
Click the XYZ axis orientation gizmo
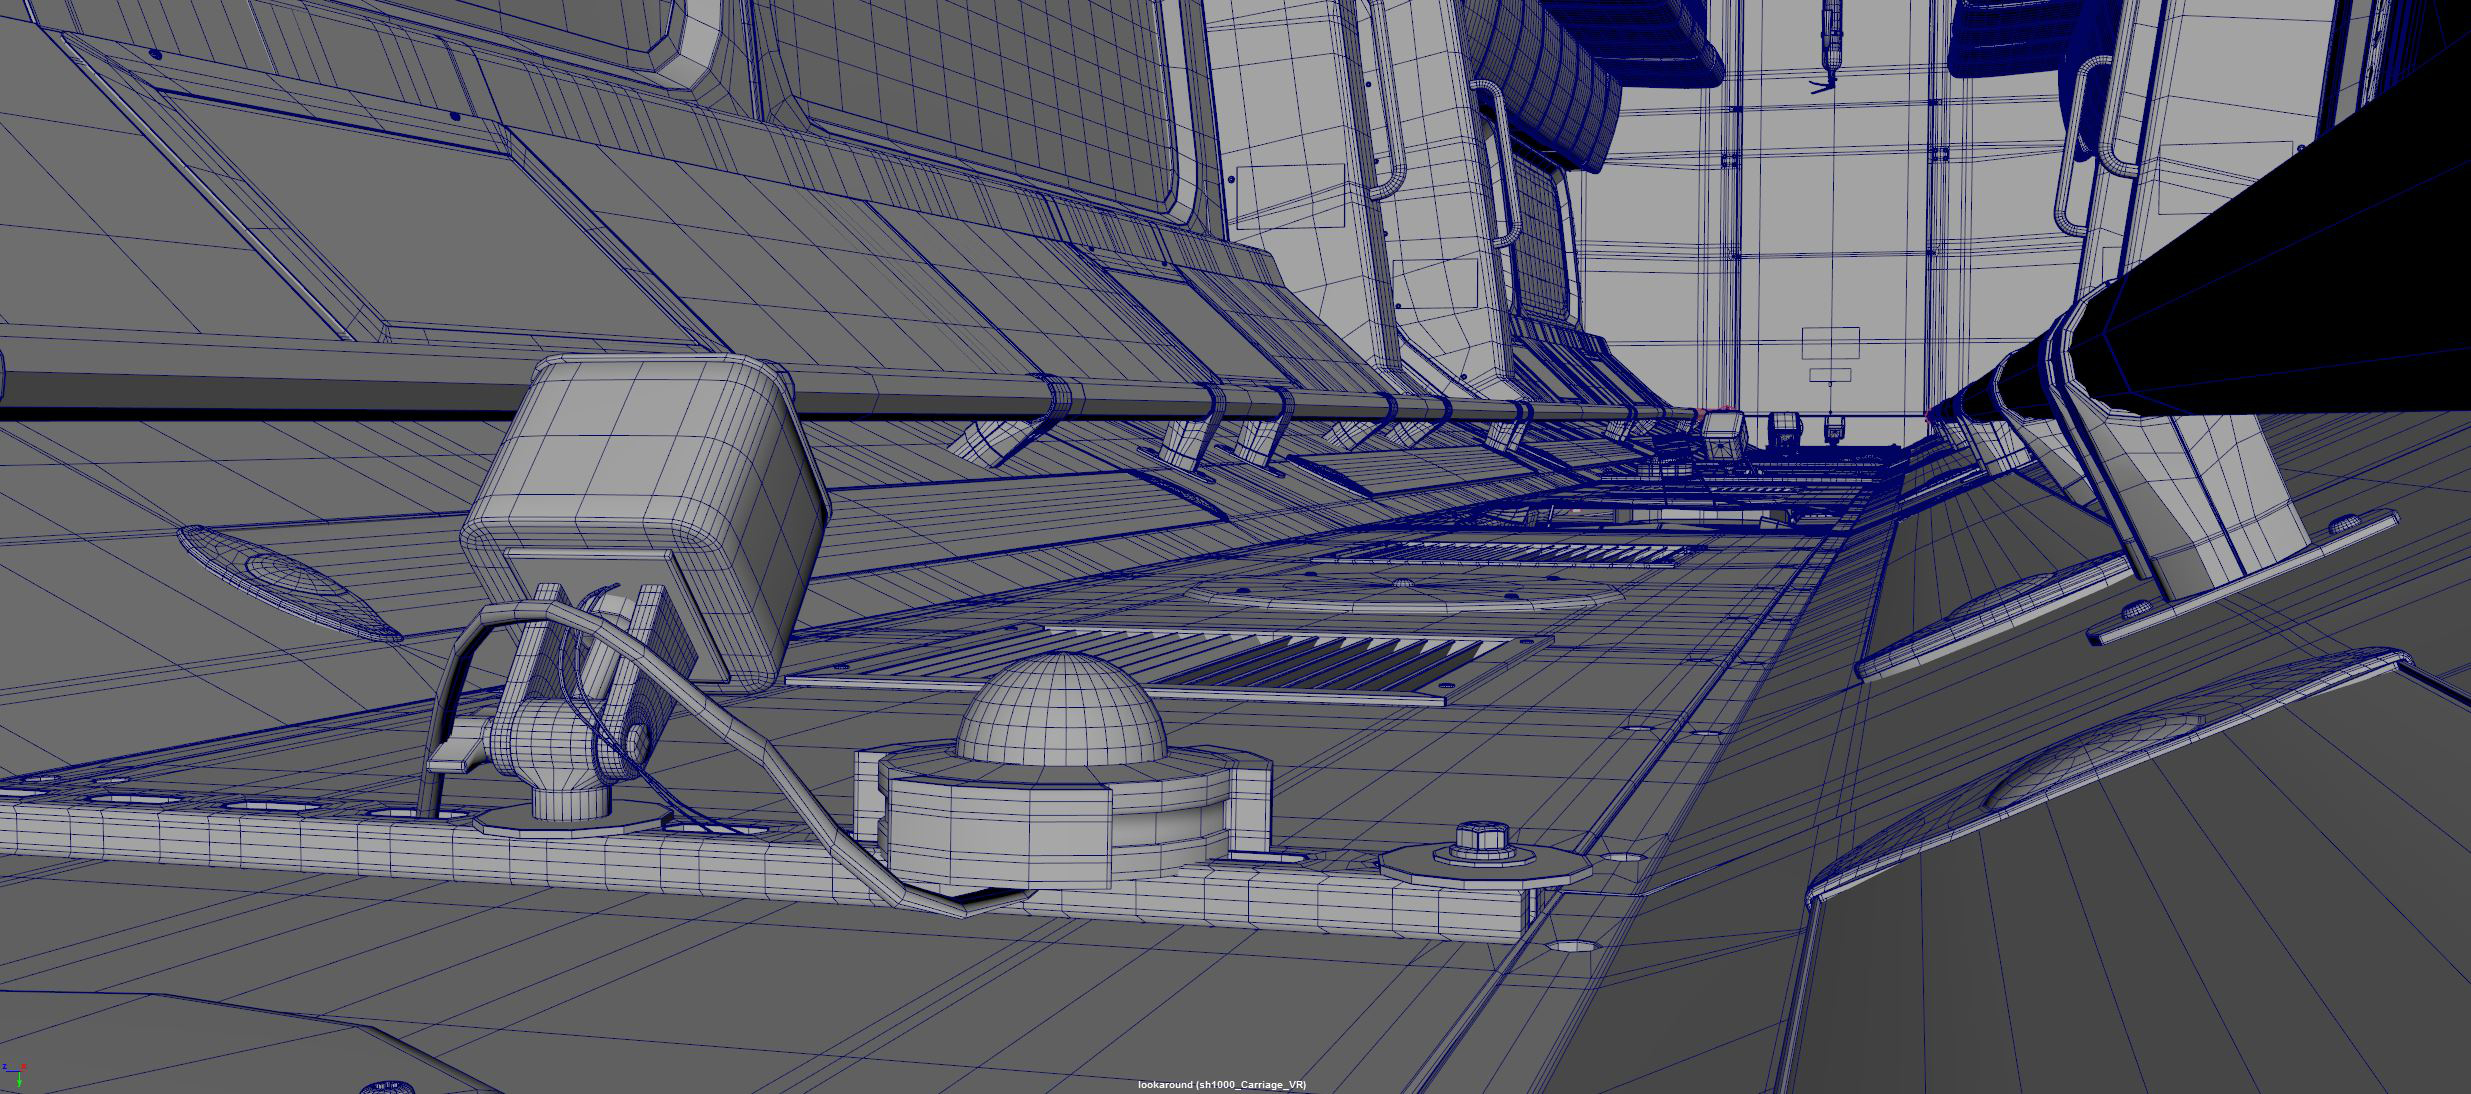[17, 1074]
